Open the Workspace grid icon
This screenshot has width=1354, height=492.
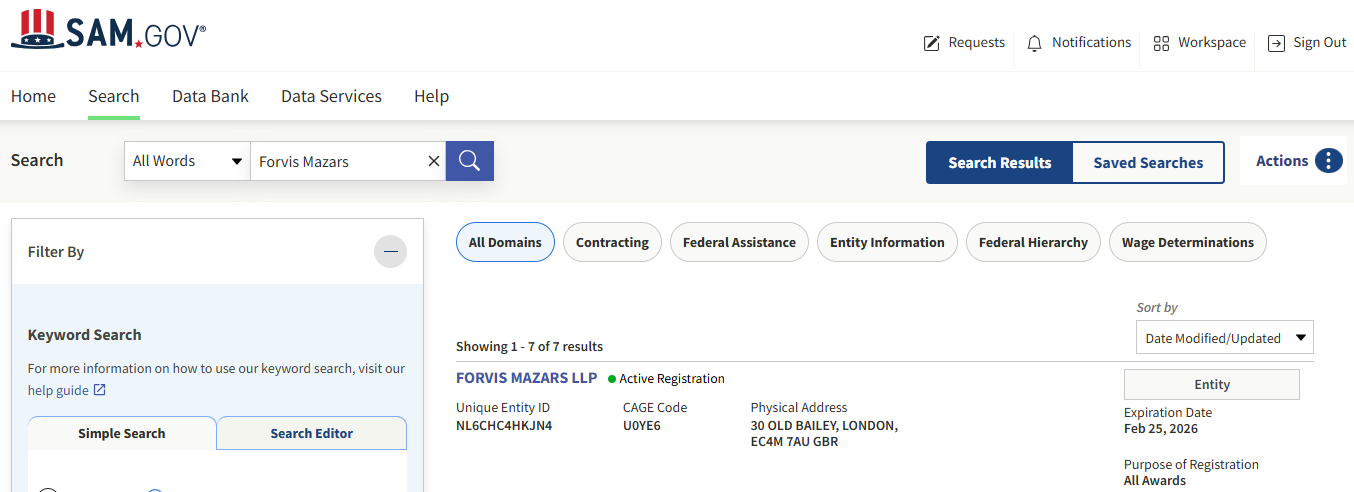pos(1161,43)
